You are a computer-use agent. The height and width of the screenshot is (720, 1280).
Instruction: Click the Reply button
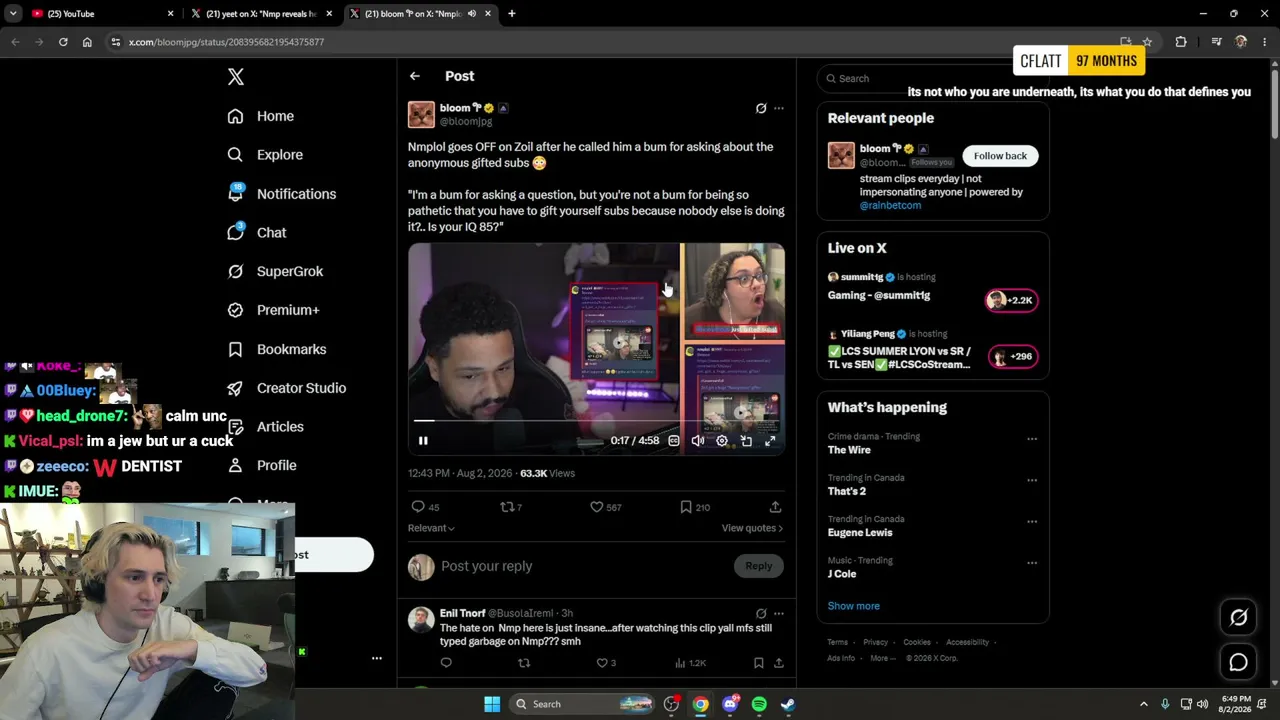point(758,566)
